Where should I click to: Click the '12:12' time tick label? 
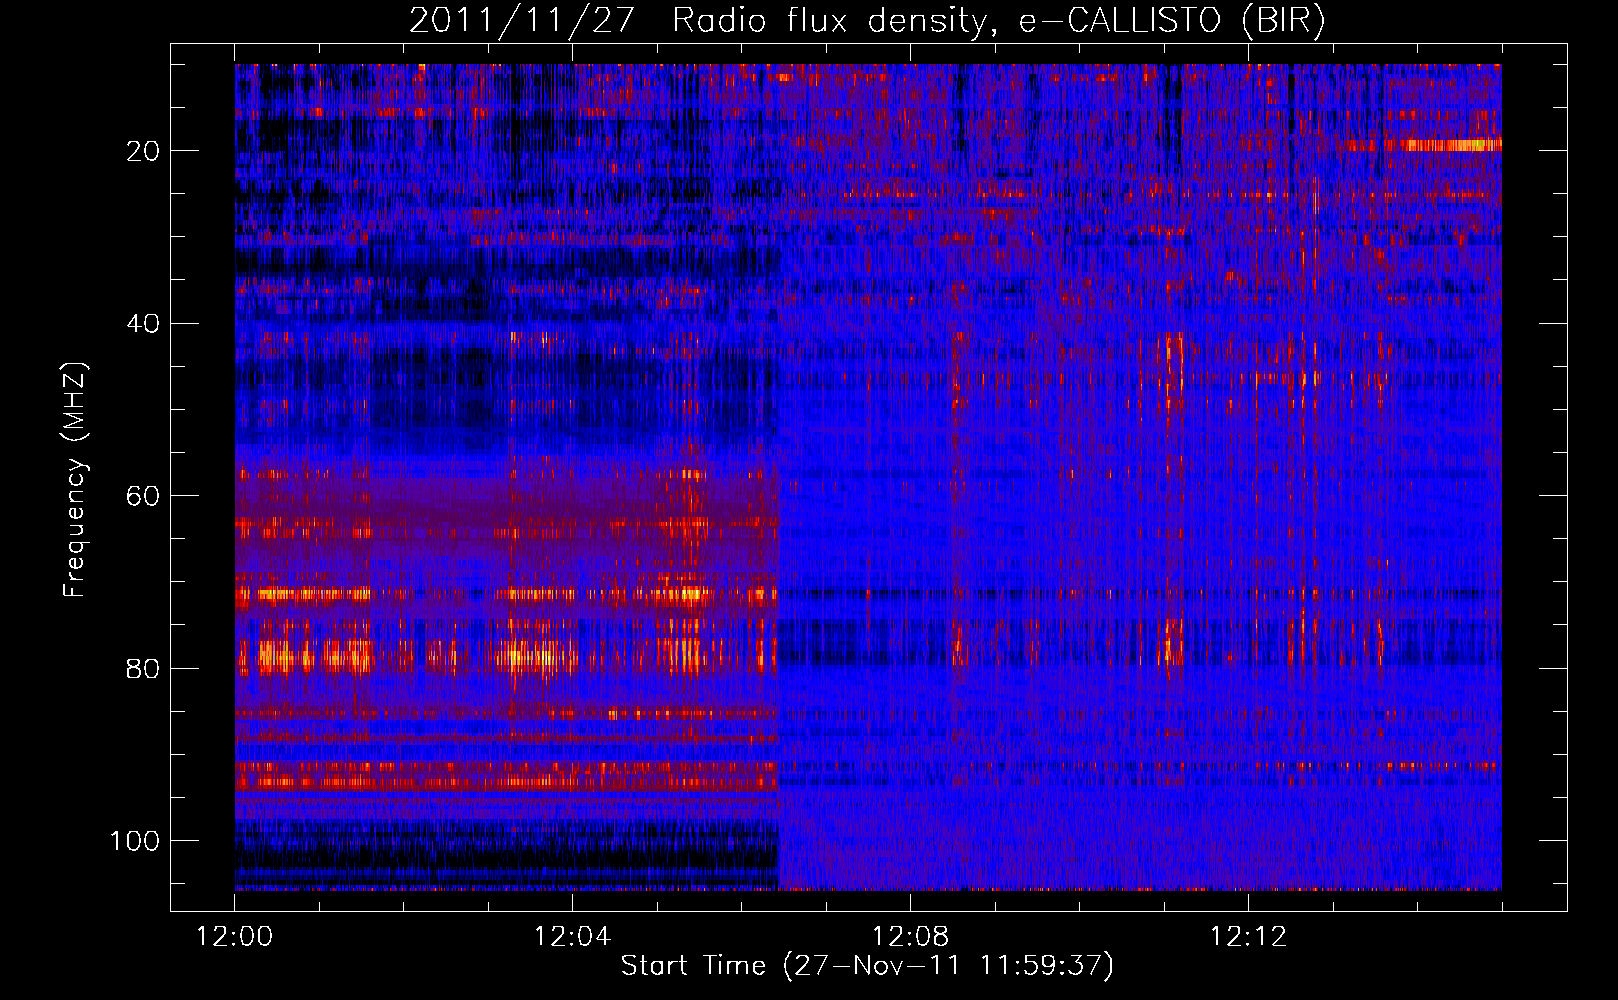[x=1248, y=937]
